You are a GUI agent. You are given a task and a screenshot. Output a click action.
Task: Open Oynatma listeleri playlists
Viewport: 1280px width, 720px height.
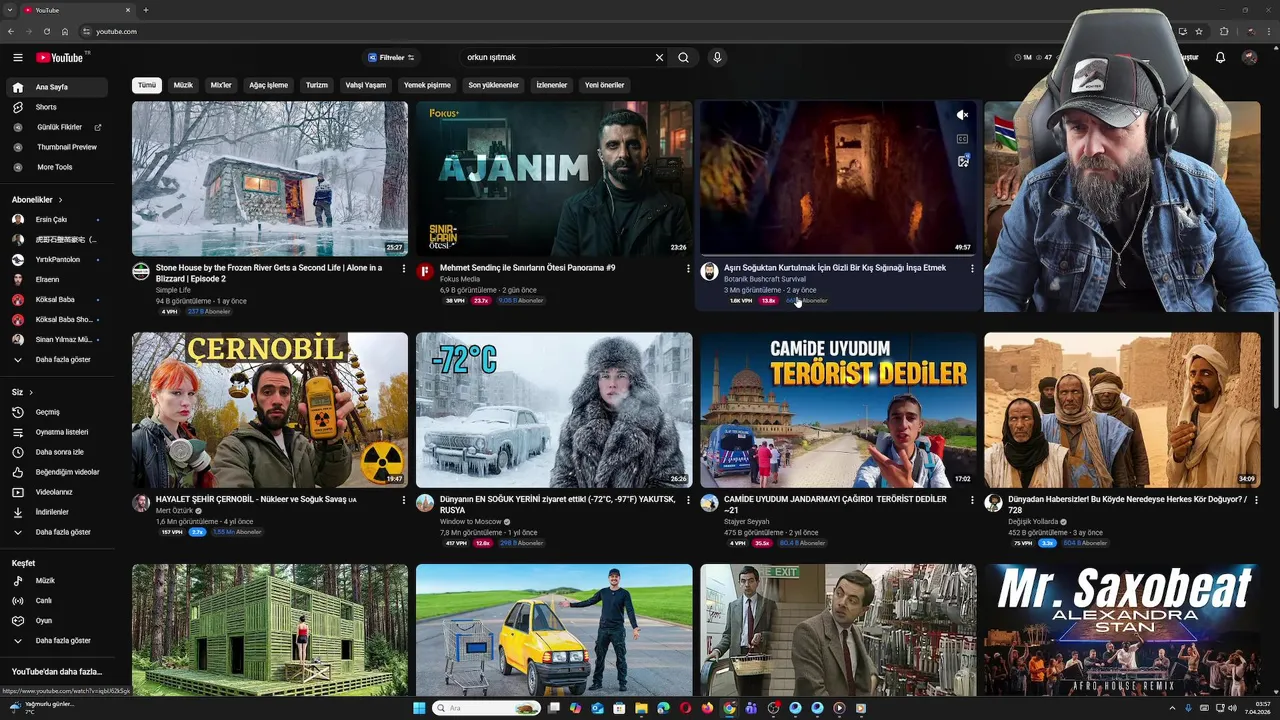(55, 432)
